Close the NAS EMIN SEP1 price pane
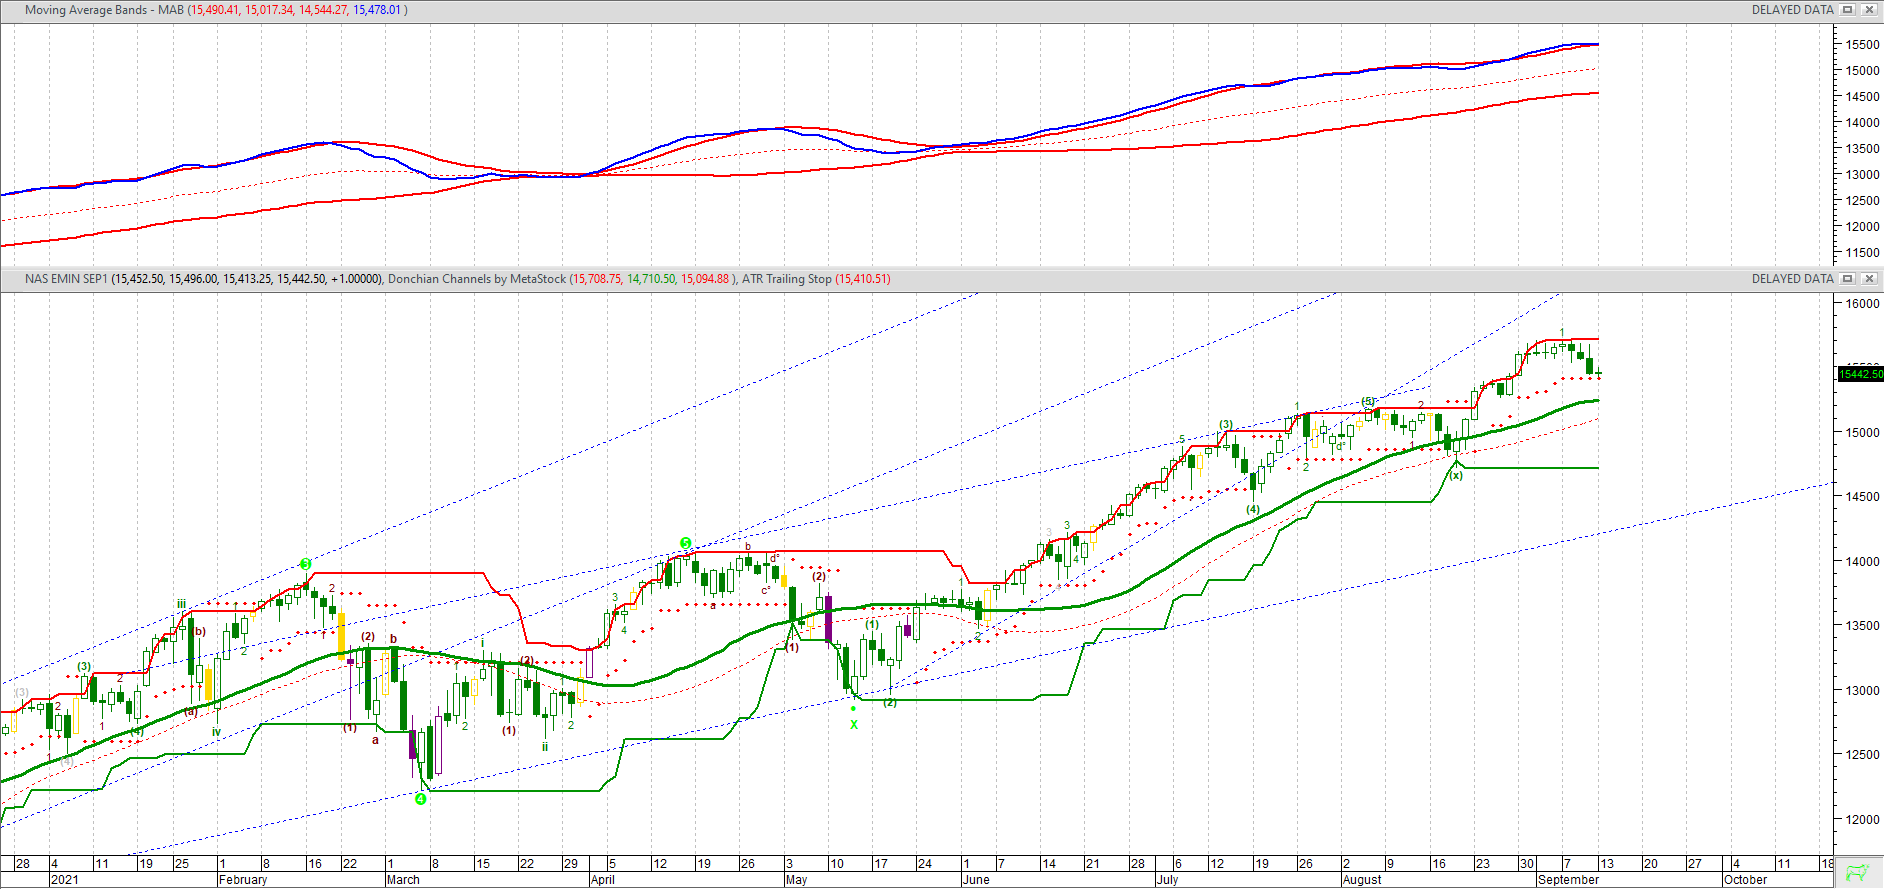1884x889 pixels. coord(1869,279)
